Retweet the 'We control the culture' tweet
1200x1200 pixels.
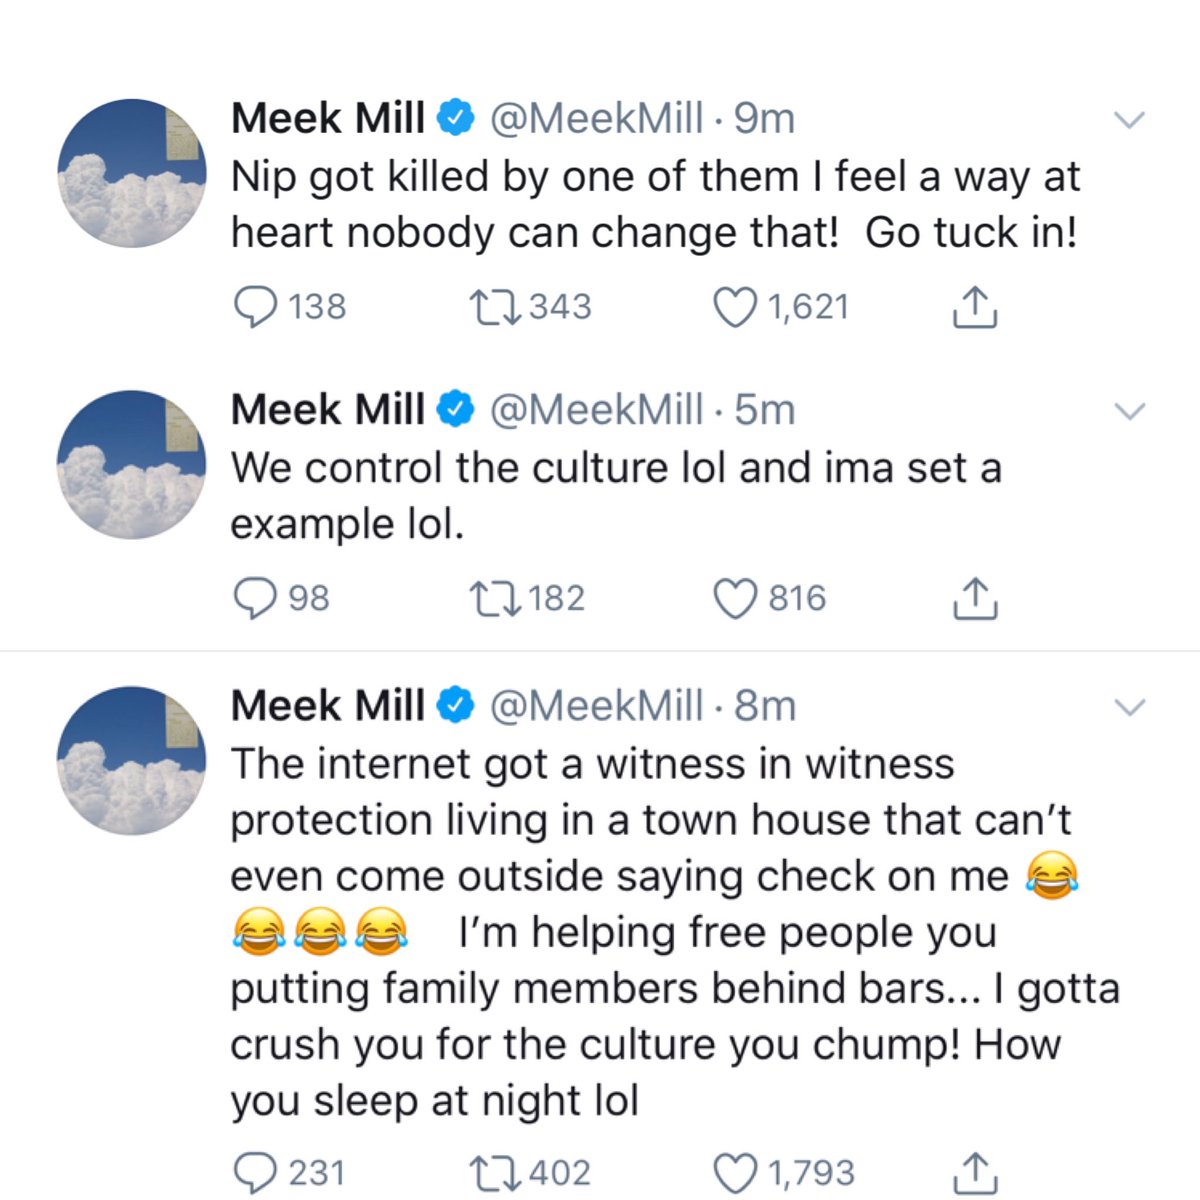(x=497, y=597)
